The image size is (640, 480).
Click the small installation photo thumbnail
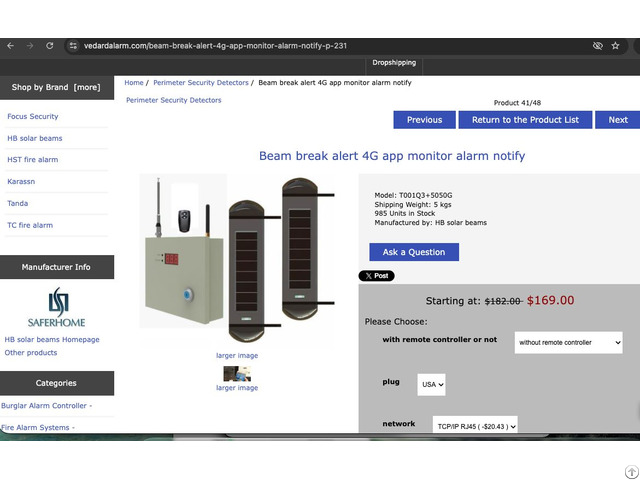point(237,373)
